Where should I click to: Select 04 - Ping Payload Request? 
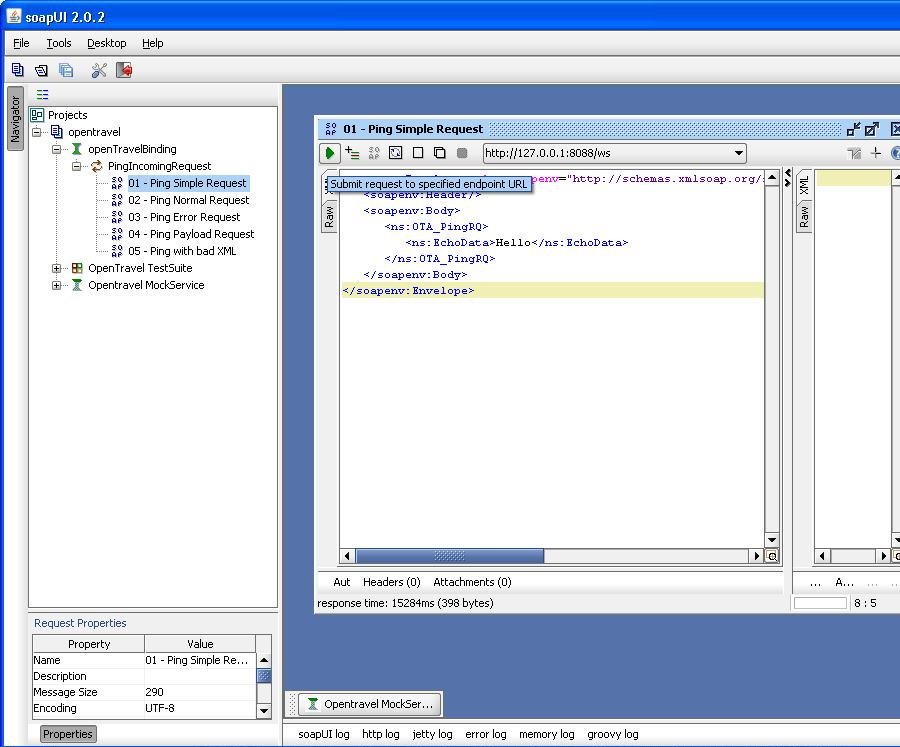[191, 234]
